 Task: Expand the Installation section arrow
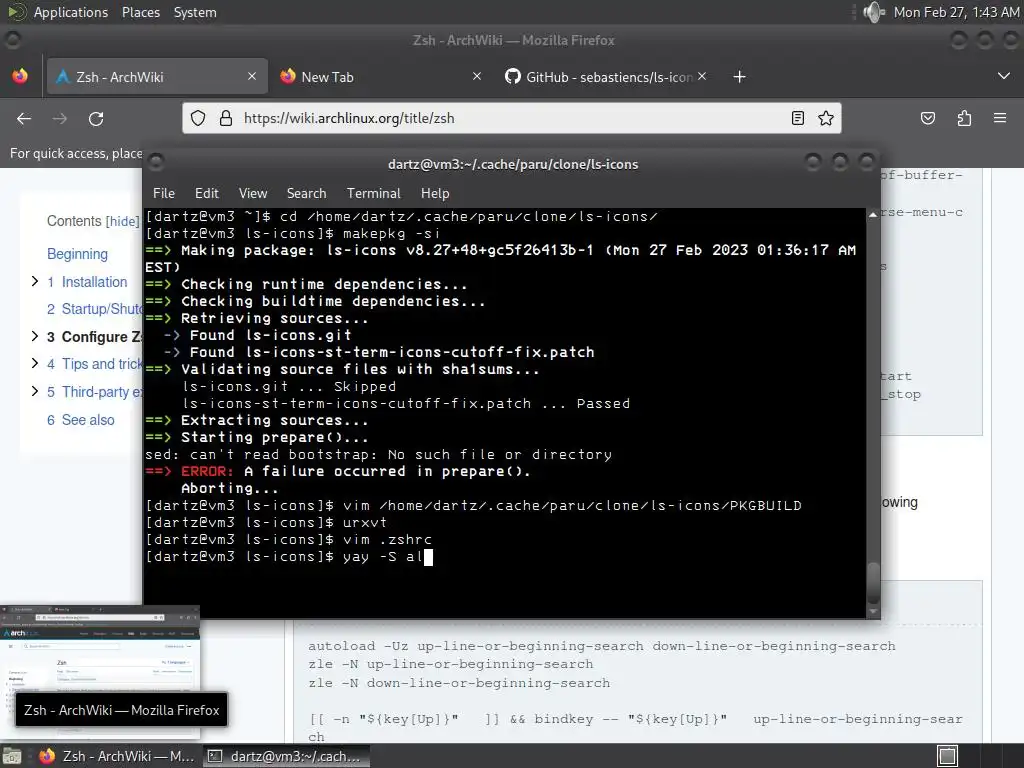click(x=35, y=281)
